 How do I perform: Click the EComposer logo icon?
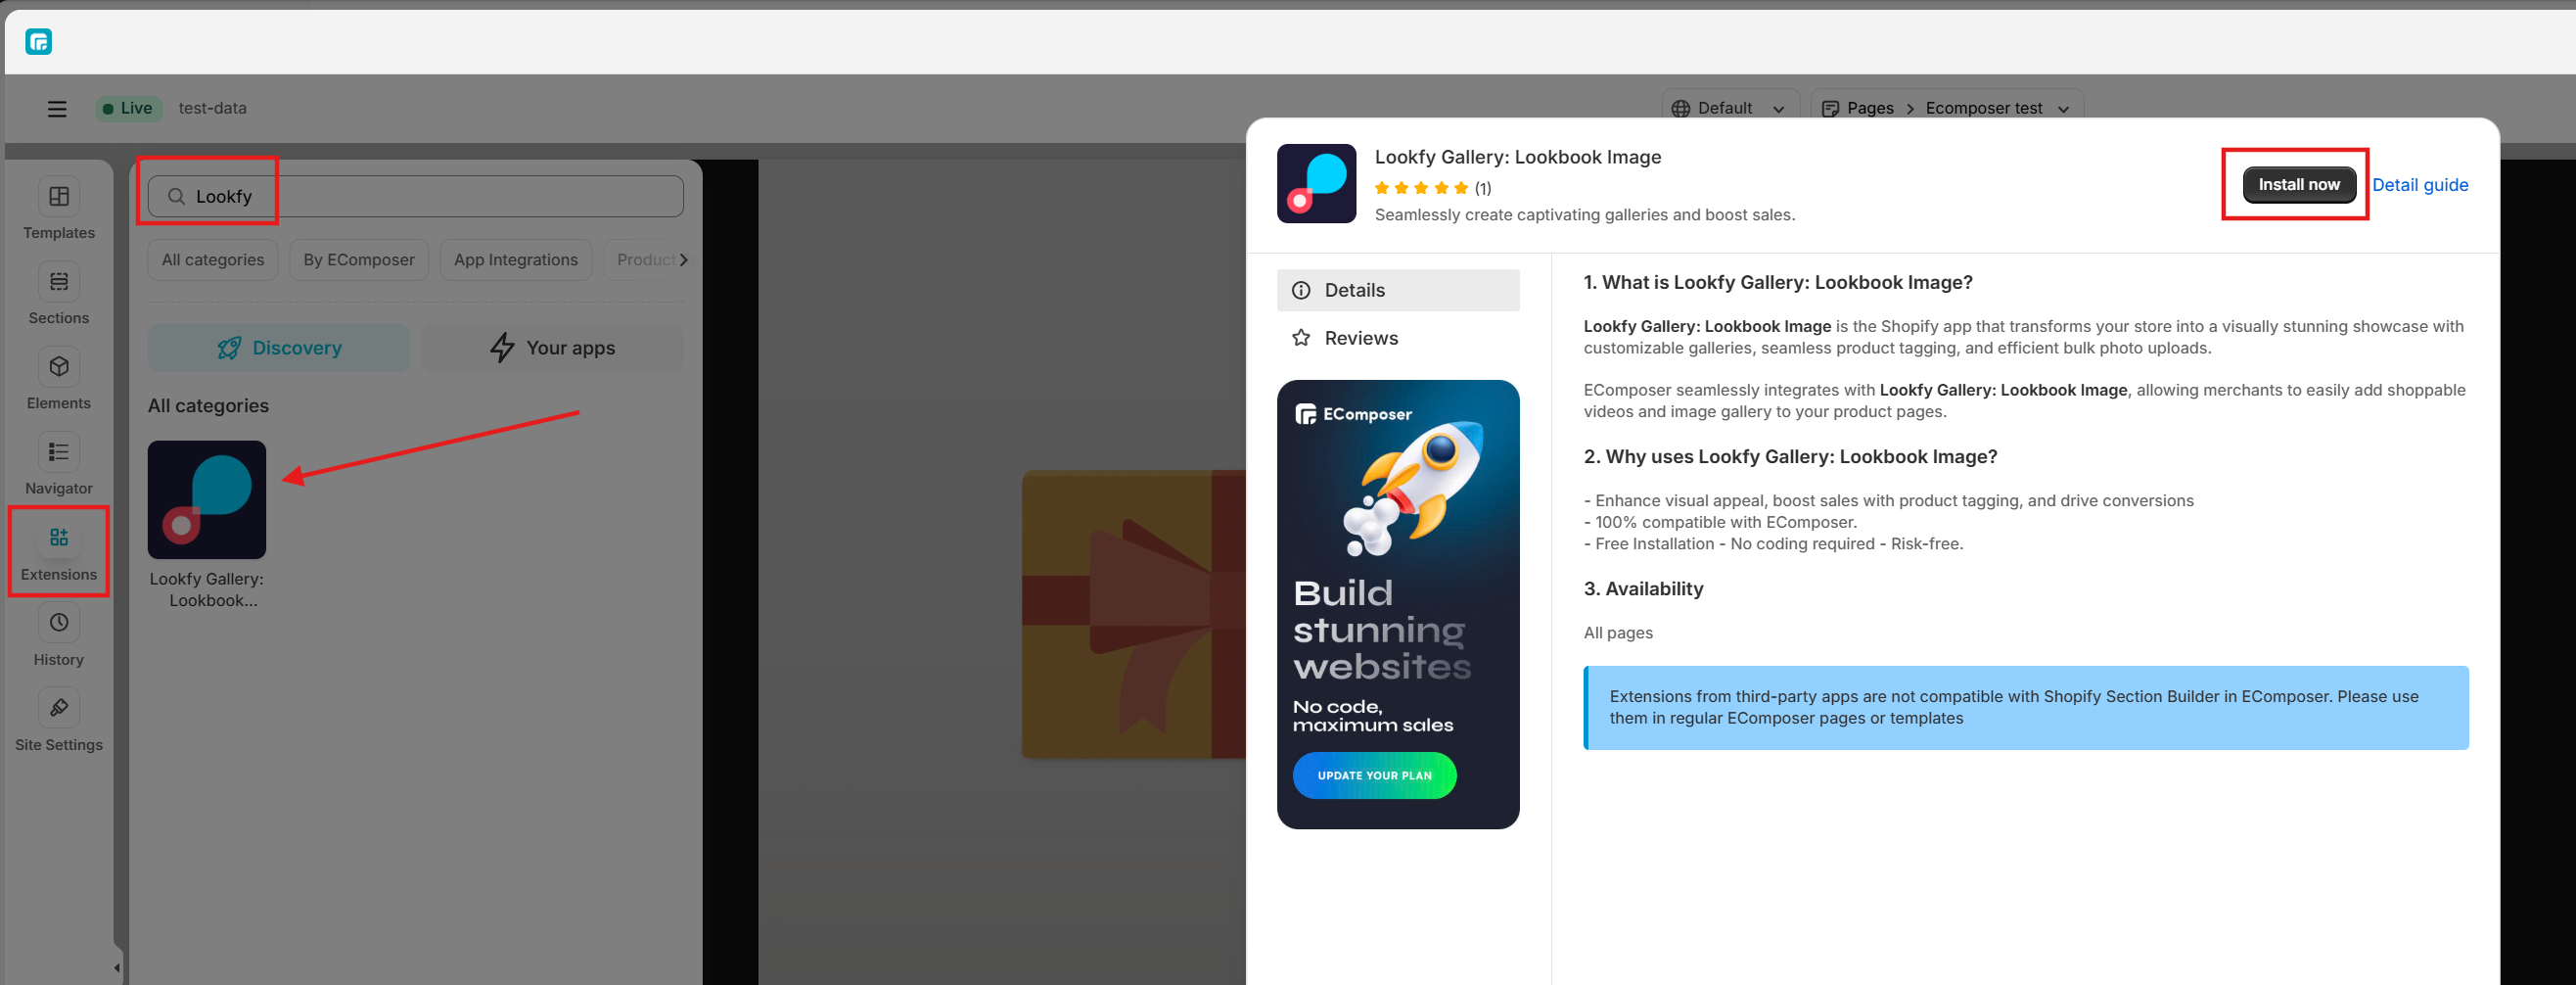click(39, 42)
